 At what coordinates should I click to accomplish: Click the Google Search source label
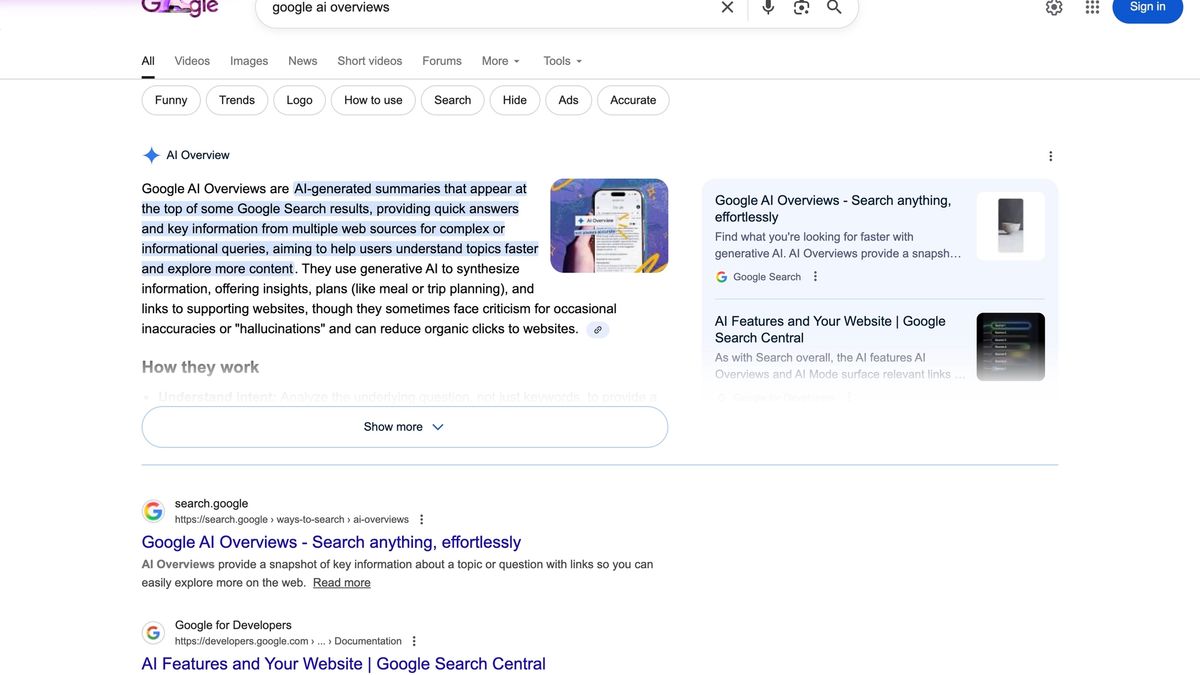[767, 277]
